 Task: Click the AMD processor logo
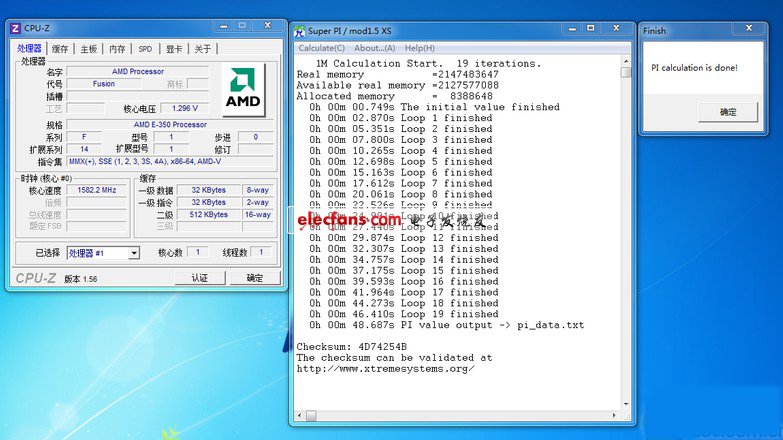click(x=243, y=89)
